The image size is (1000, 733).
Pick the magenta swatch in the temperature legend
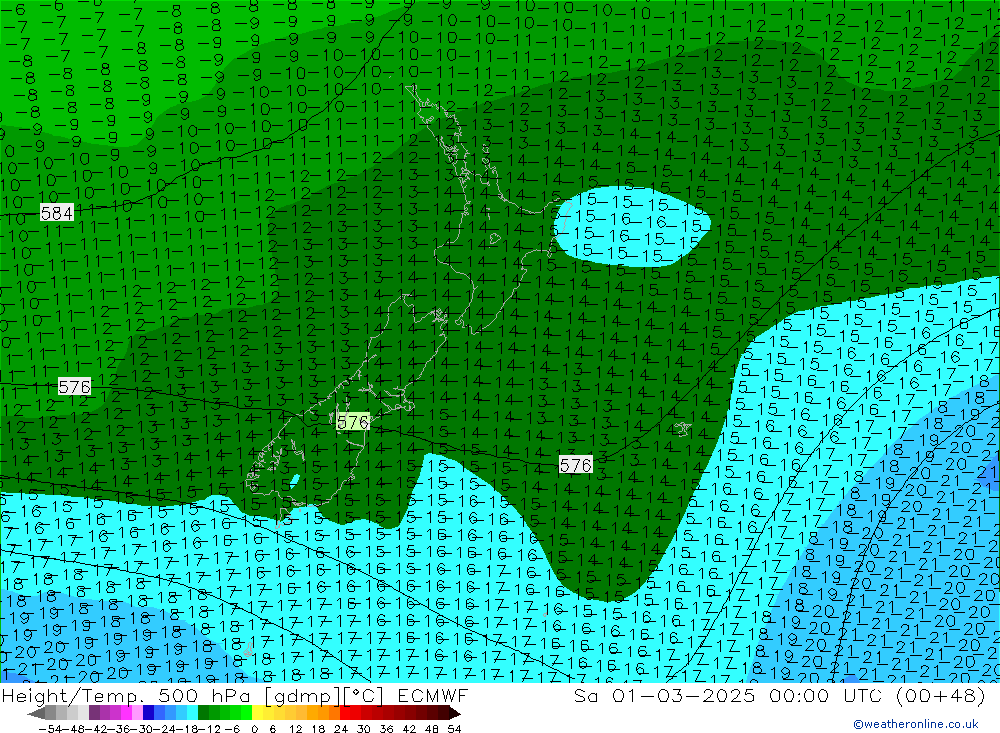coord(126,713)
